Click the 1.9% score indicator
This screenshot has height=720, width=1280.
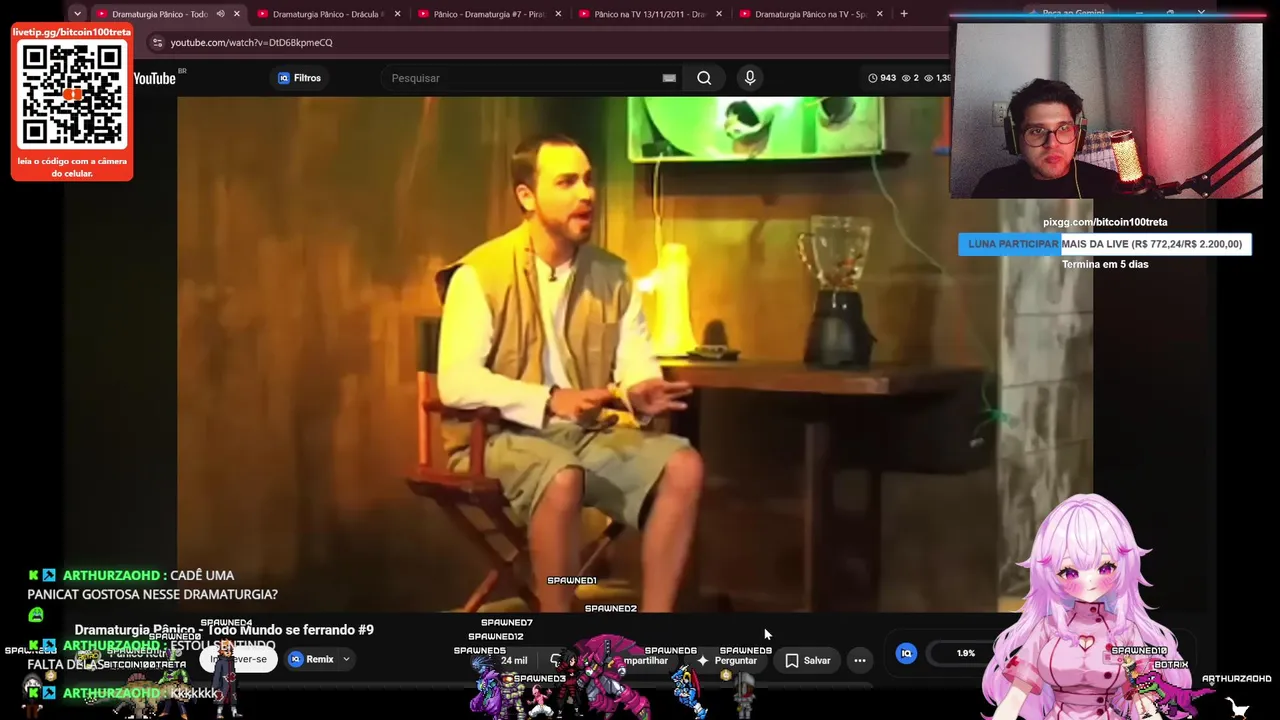pyautogui.click(x=965, y=653)
